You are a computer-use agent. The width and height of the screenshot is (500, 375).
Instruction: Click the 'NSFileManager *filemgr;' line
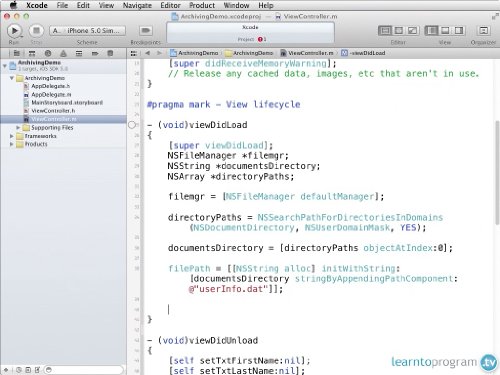click(228, 156)
